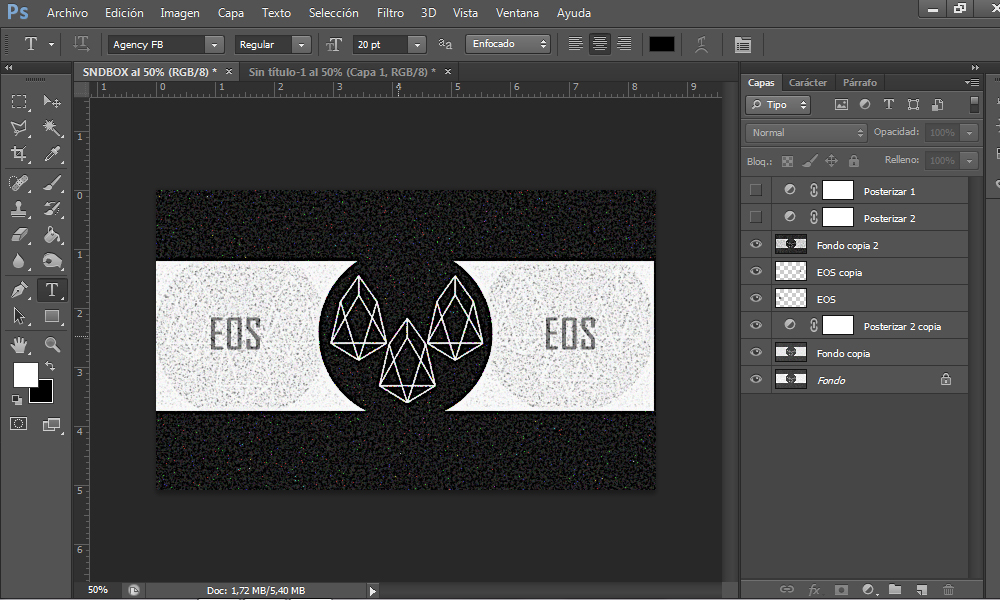
Task: Select the Crop tool
Action: click(19, 154)
